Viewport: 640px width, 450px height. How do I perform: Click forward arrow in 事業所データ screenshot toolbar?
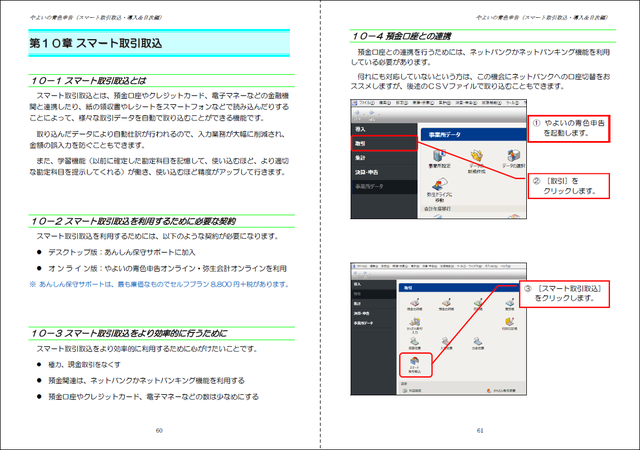[x=372, y=113]
